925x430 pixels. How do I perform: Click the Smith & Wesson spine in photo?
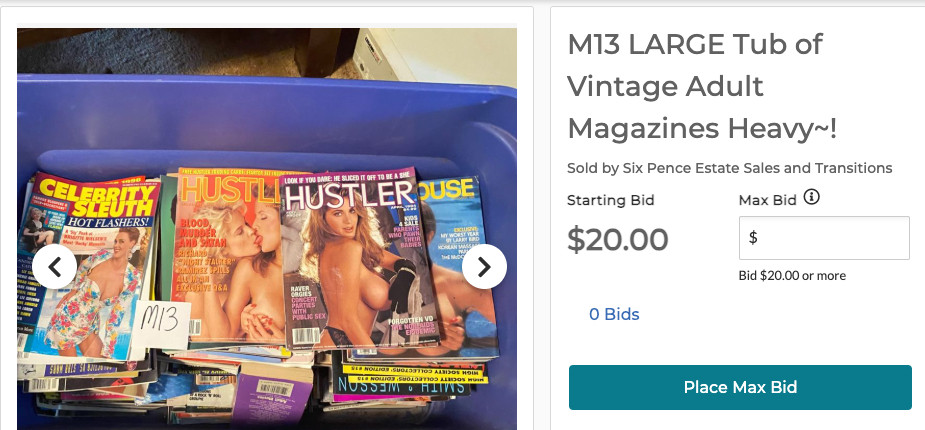pyautogui.click(x=402, y=385)
